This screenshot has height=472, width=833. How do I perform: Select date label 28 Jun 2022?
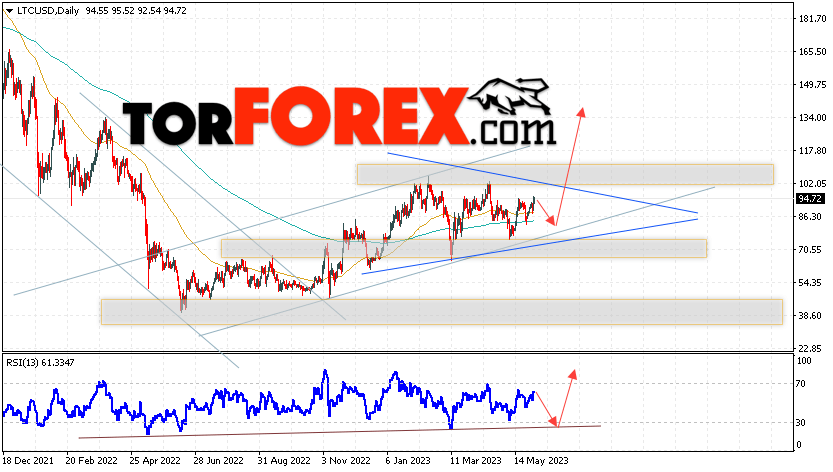coord(218,461)
